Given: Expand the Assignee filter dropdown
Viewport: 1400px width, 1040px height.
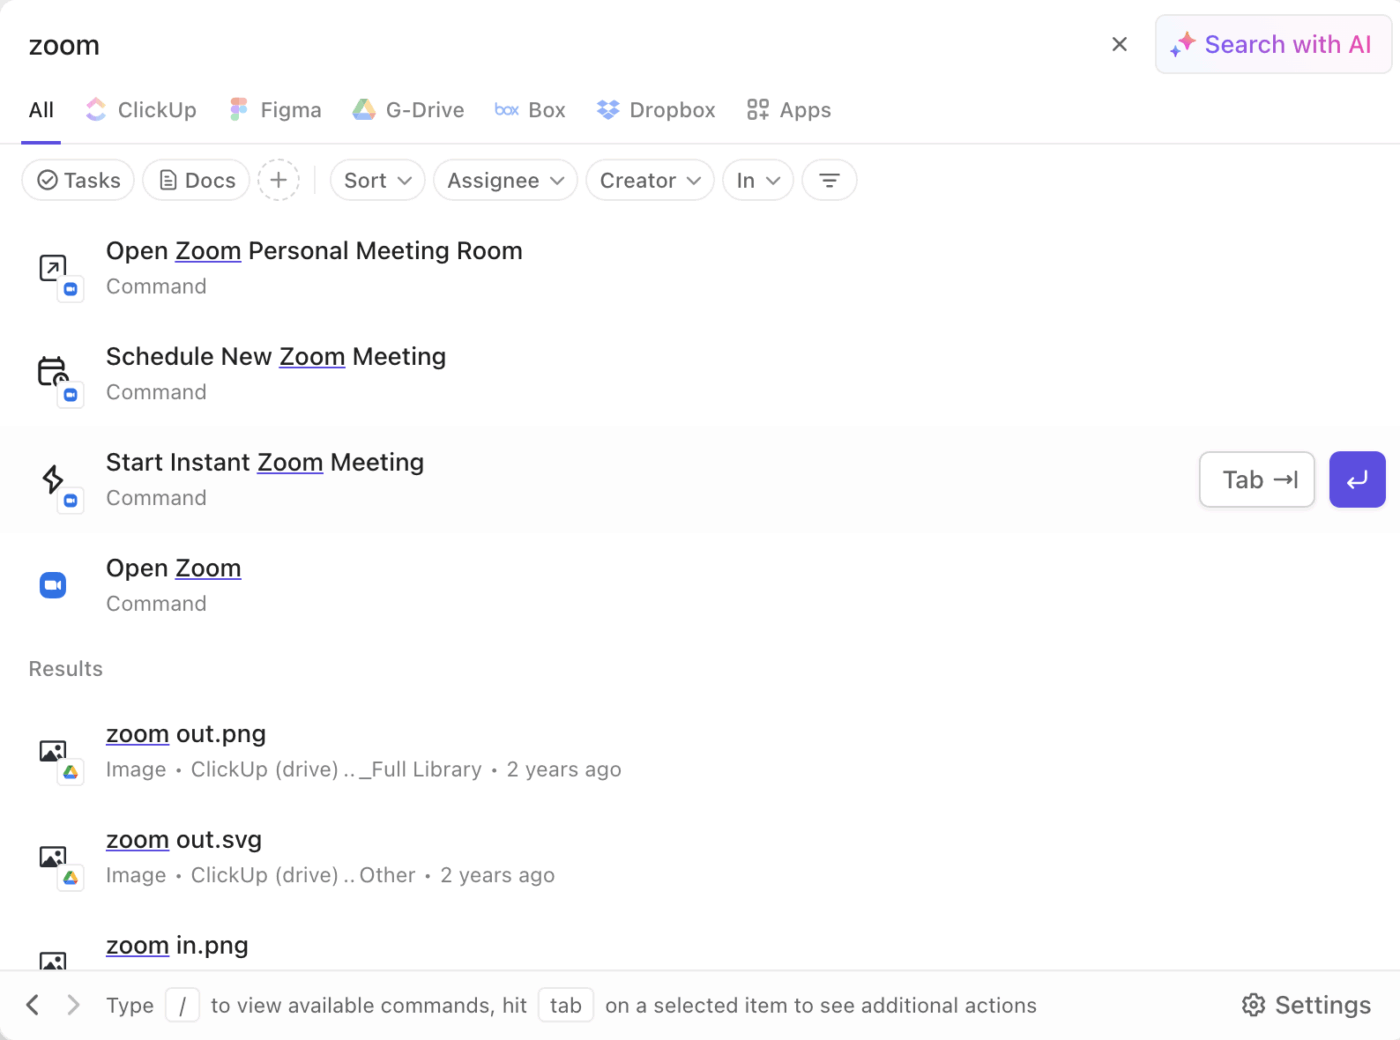Looking at the screenshot, I should point(505,180).
